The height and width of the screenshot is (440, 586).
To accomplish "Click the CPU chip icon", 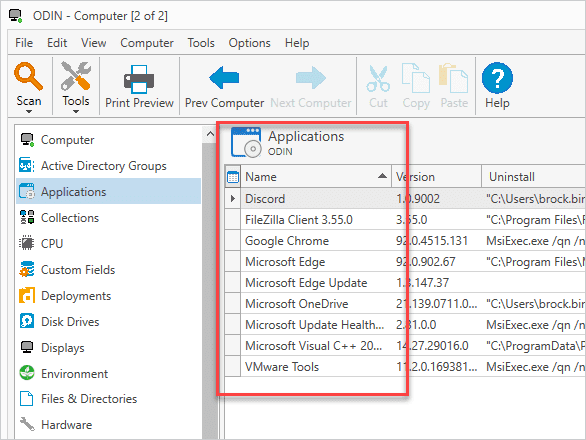I will (x=27, y=243).
